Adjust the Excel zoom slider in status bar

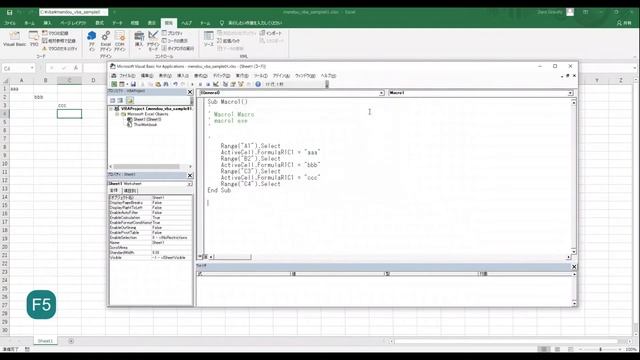click(600, 349)
